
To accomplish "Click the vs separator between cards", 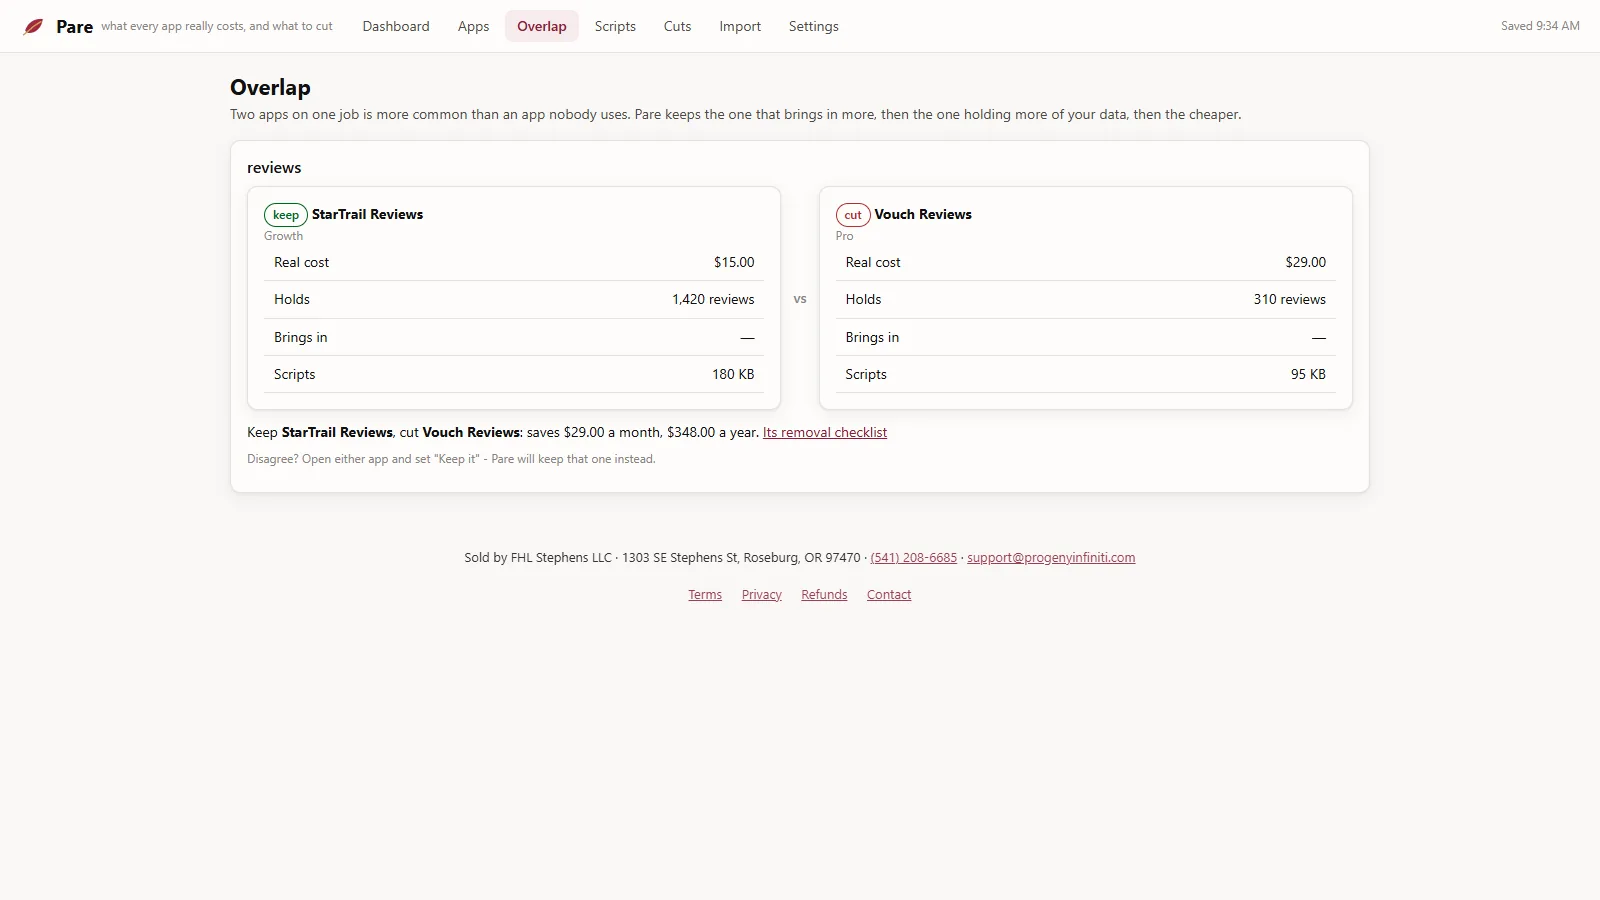I will click(x=800, y=299).
